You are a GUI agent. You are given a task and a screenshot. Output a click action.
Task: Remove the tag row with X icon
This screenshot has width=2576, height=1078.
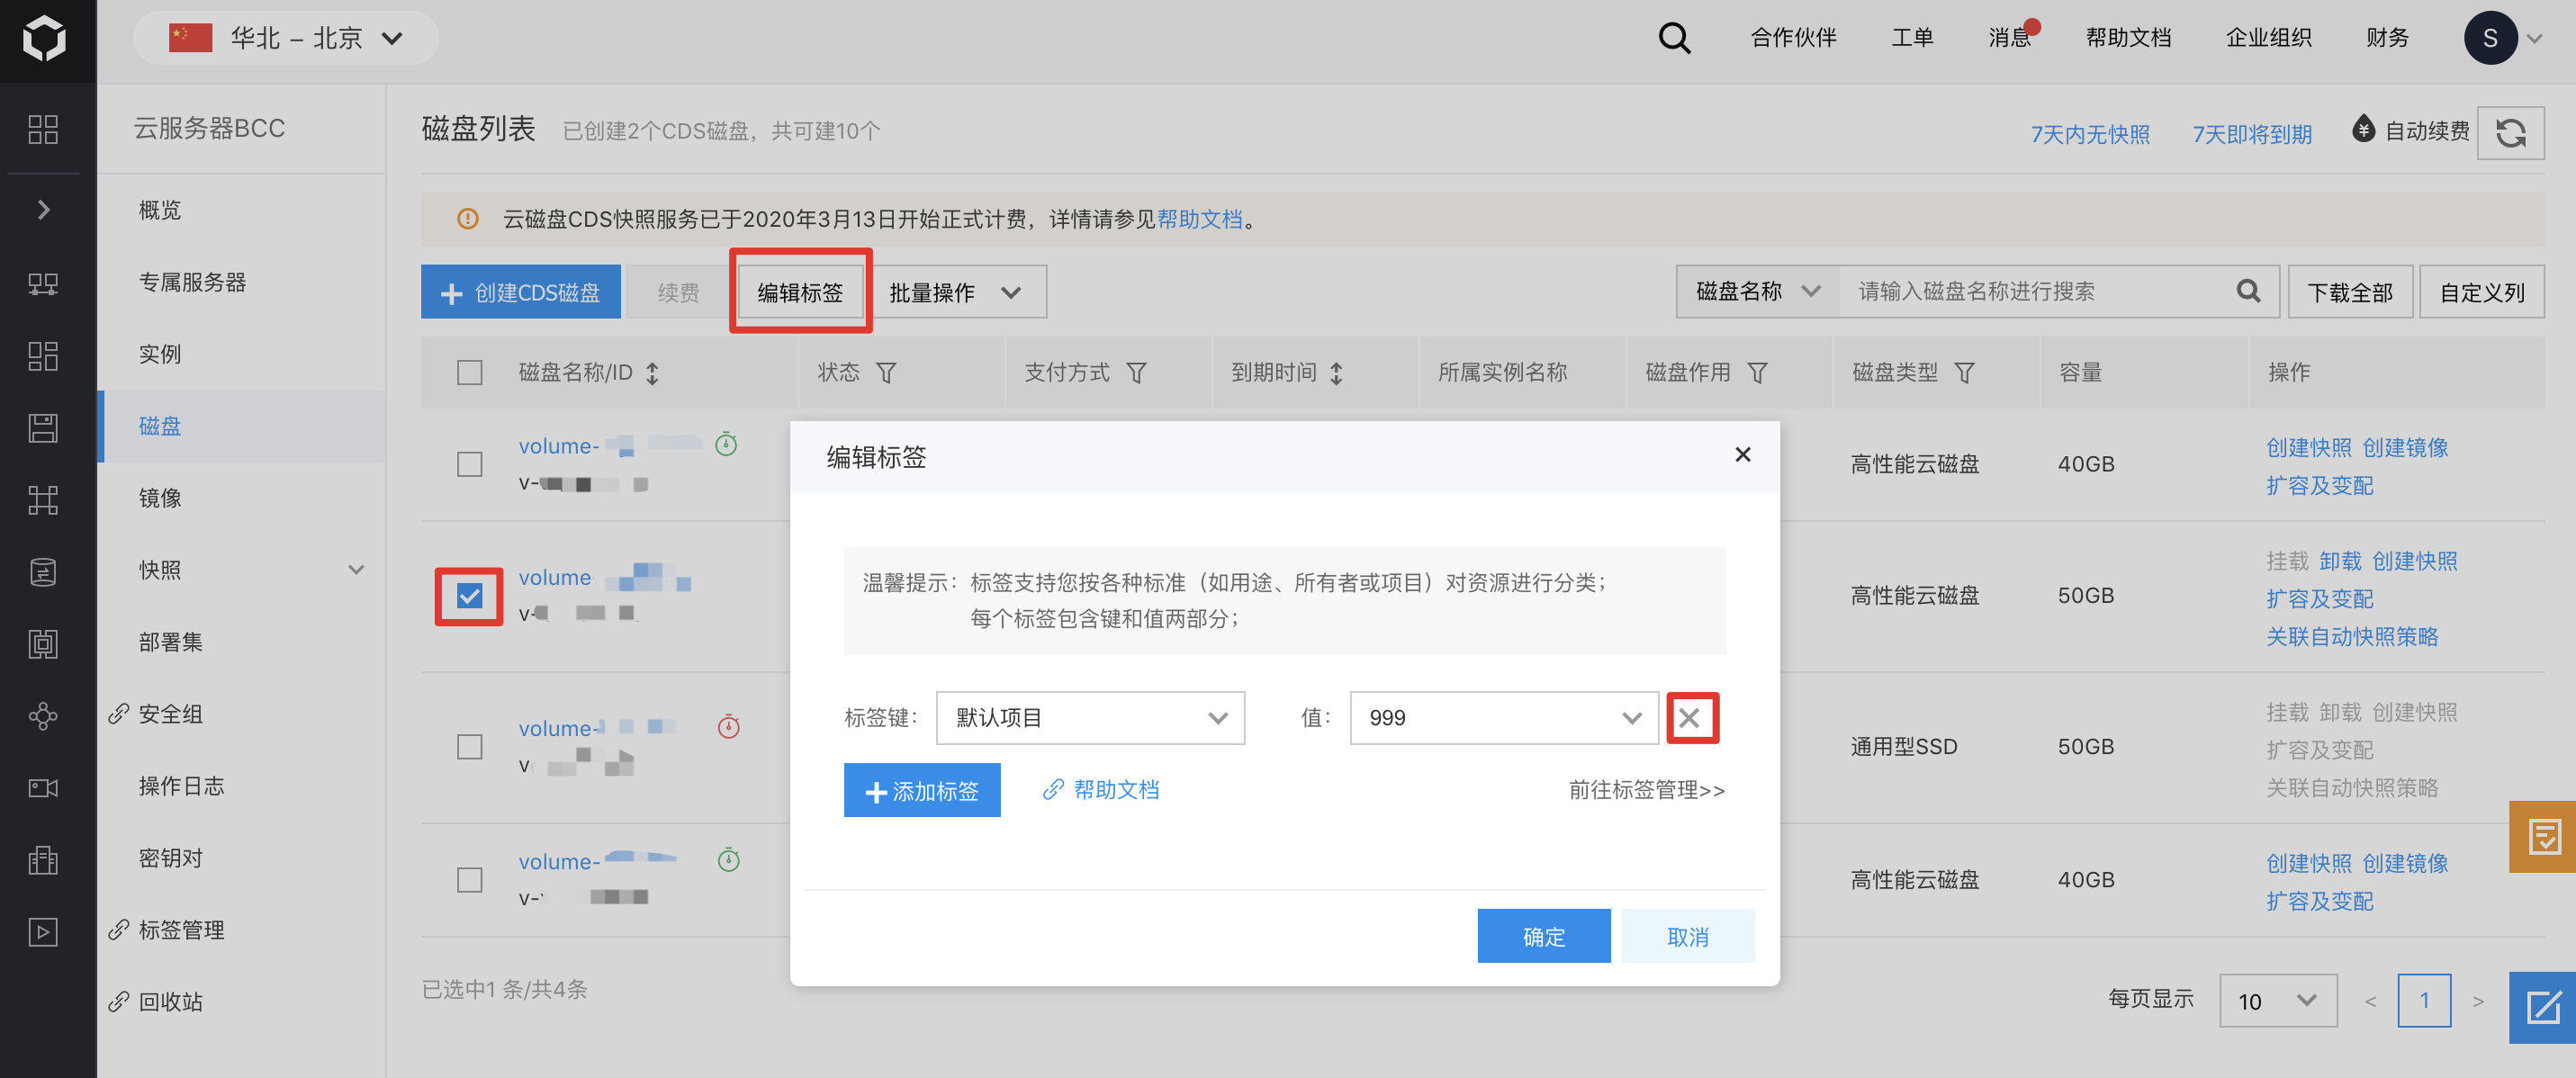pyautogui.click(x=1690, y=718)
